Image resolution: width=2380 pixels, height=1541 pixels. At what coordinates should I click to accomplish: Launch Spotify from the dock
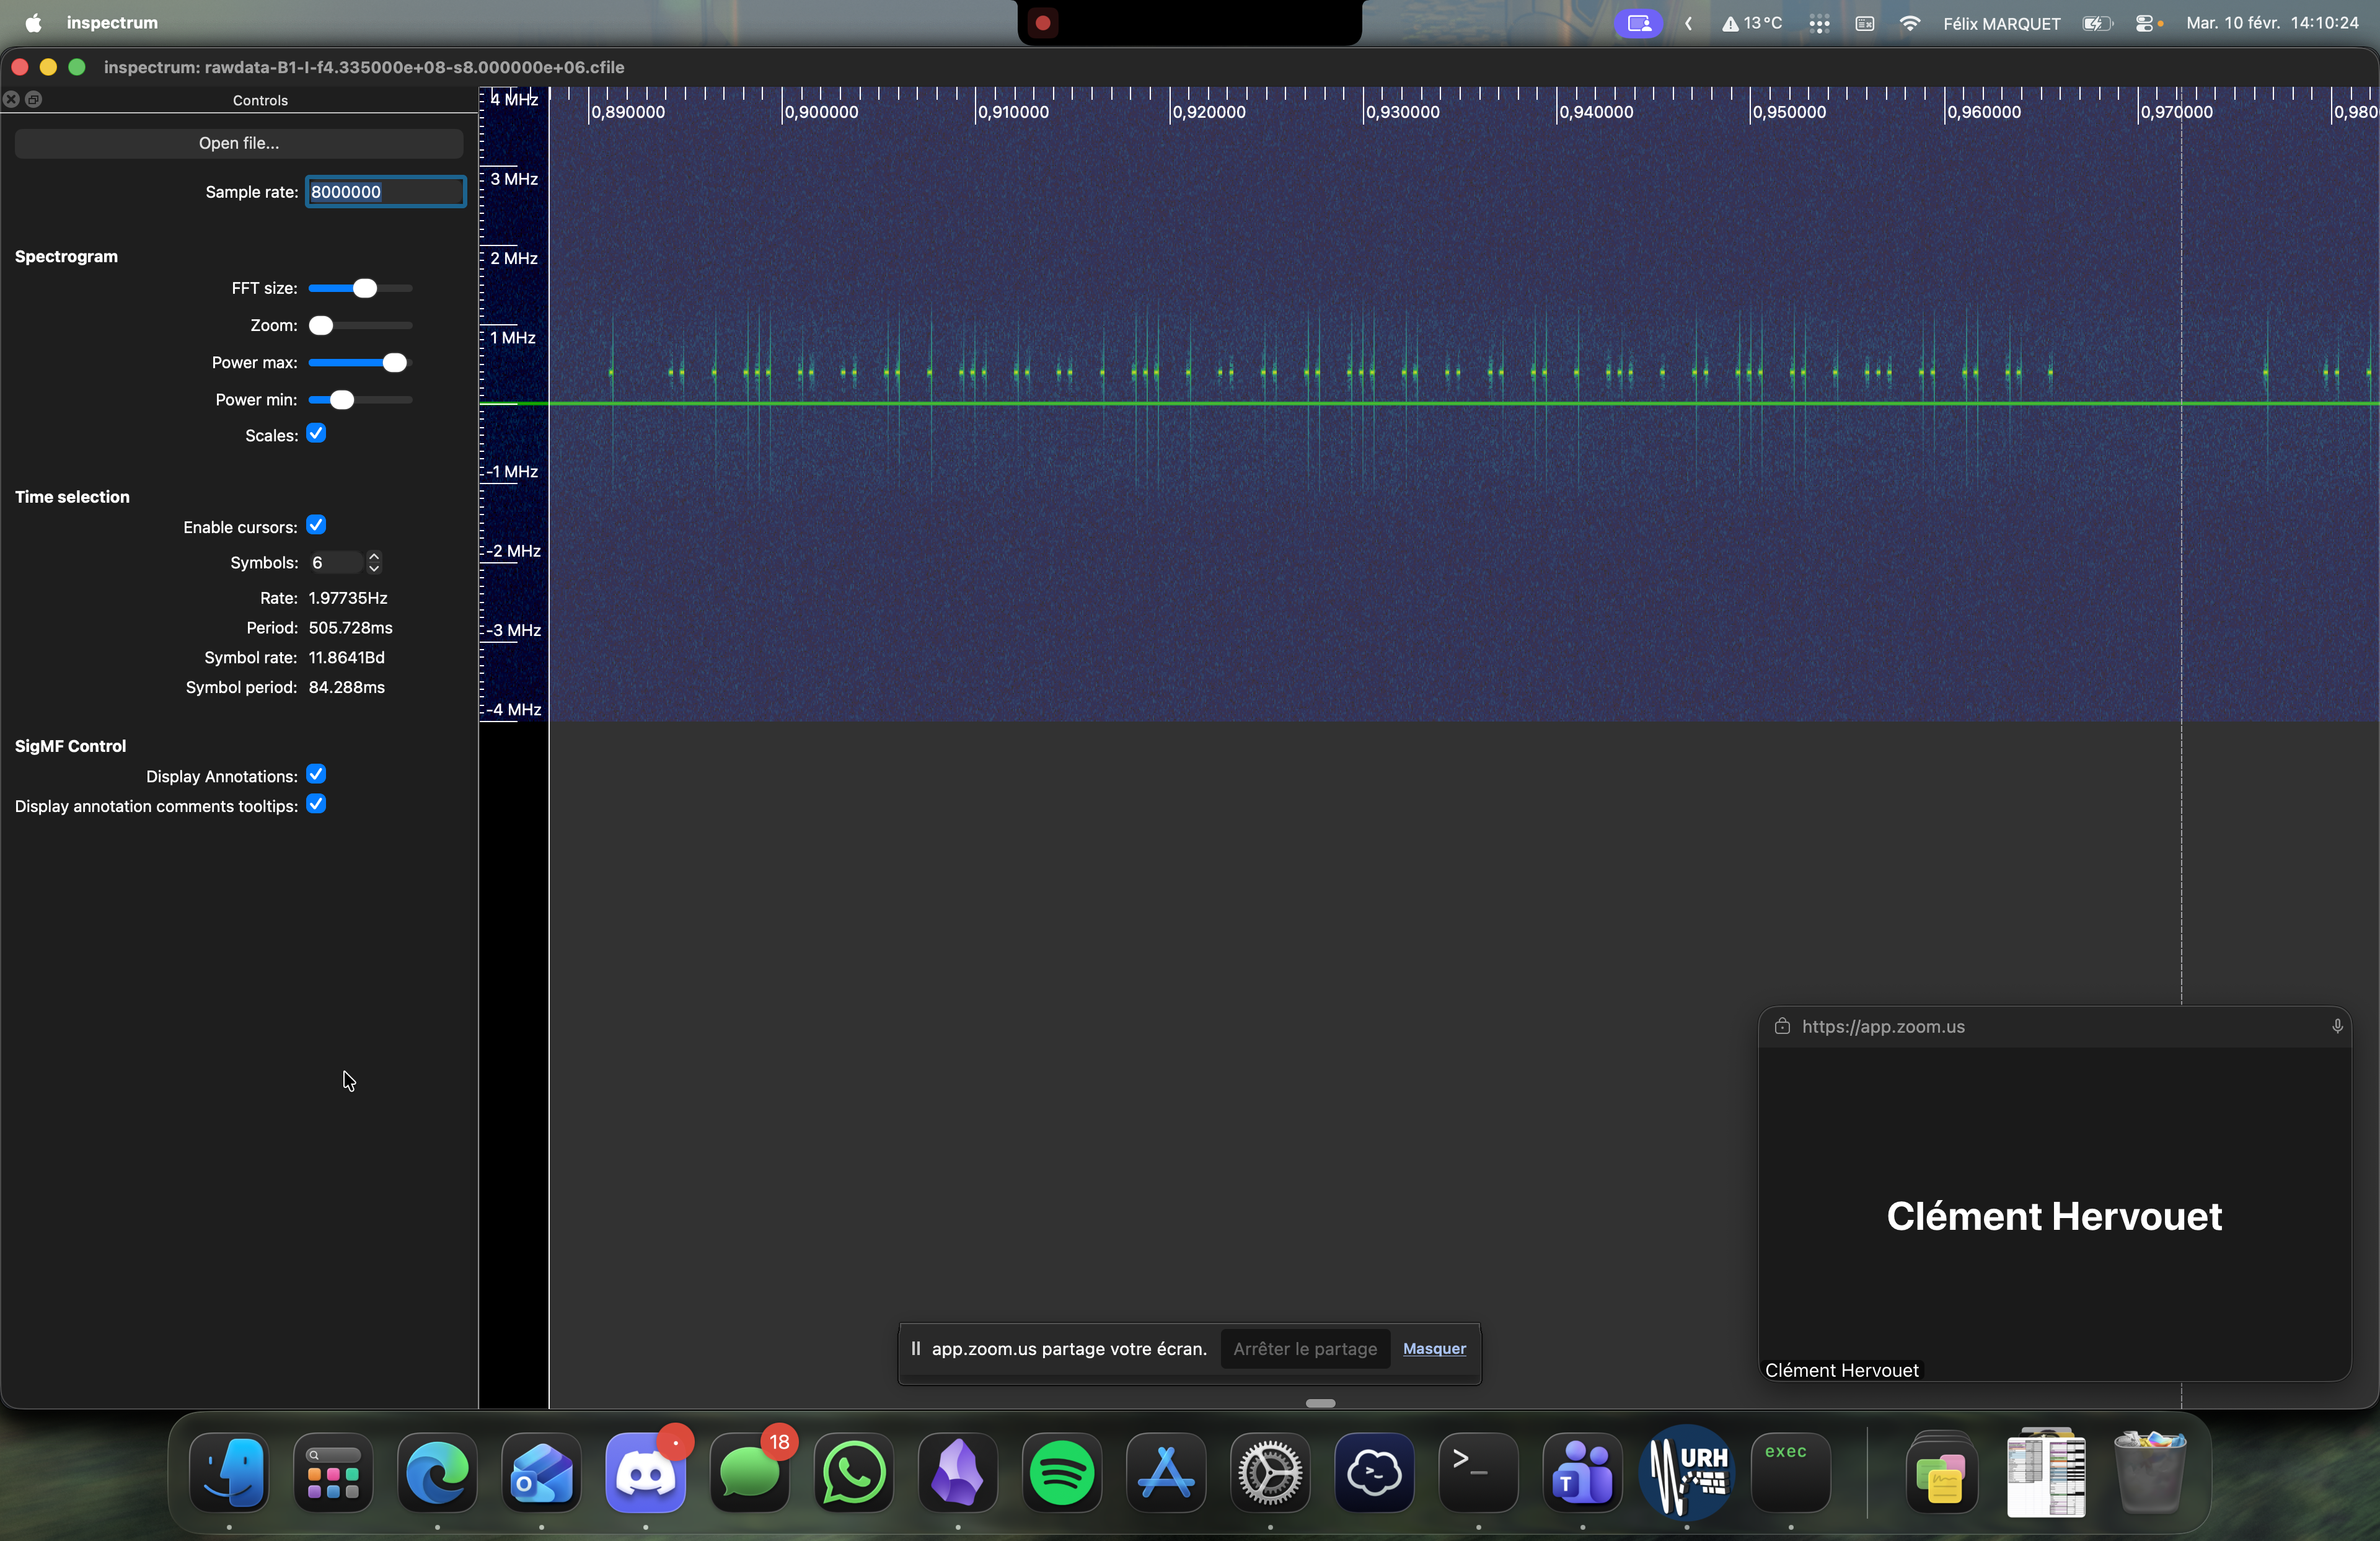point(1061,1473)
